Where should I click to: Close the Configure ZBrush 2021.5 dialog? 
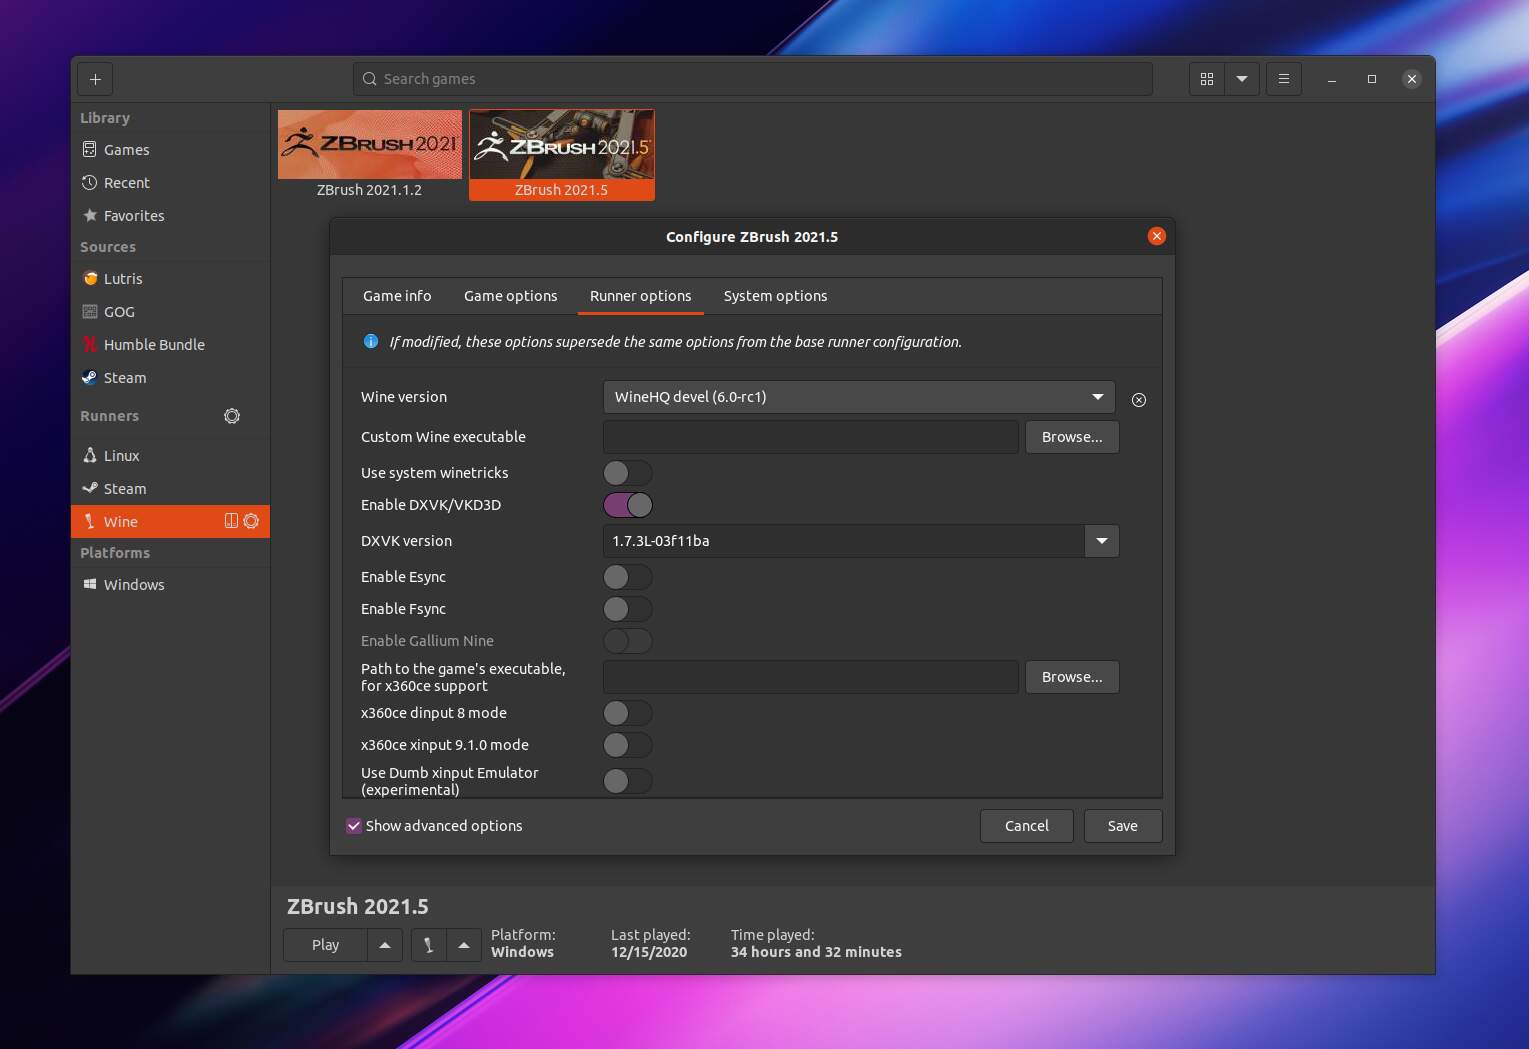[x=1157, y=236]
